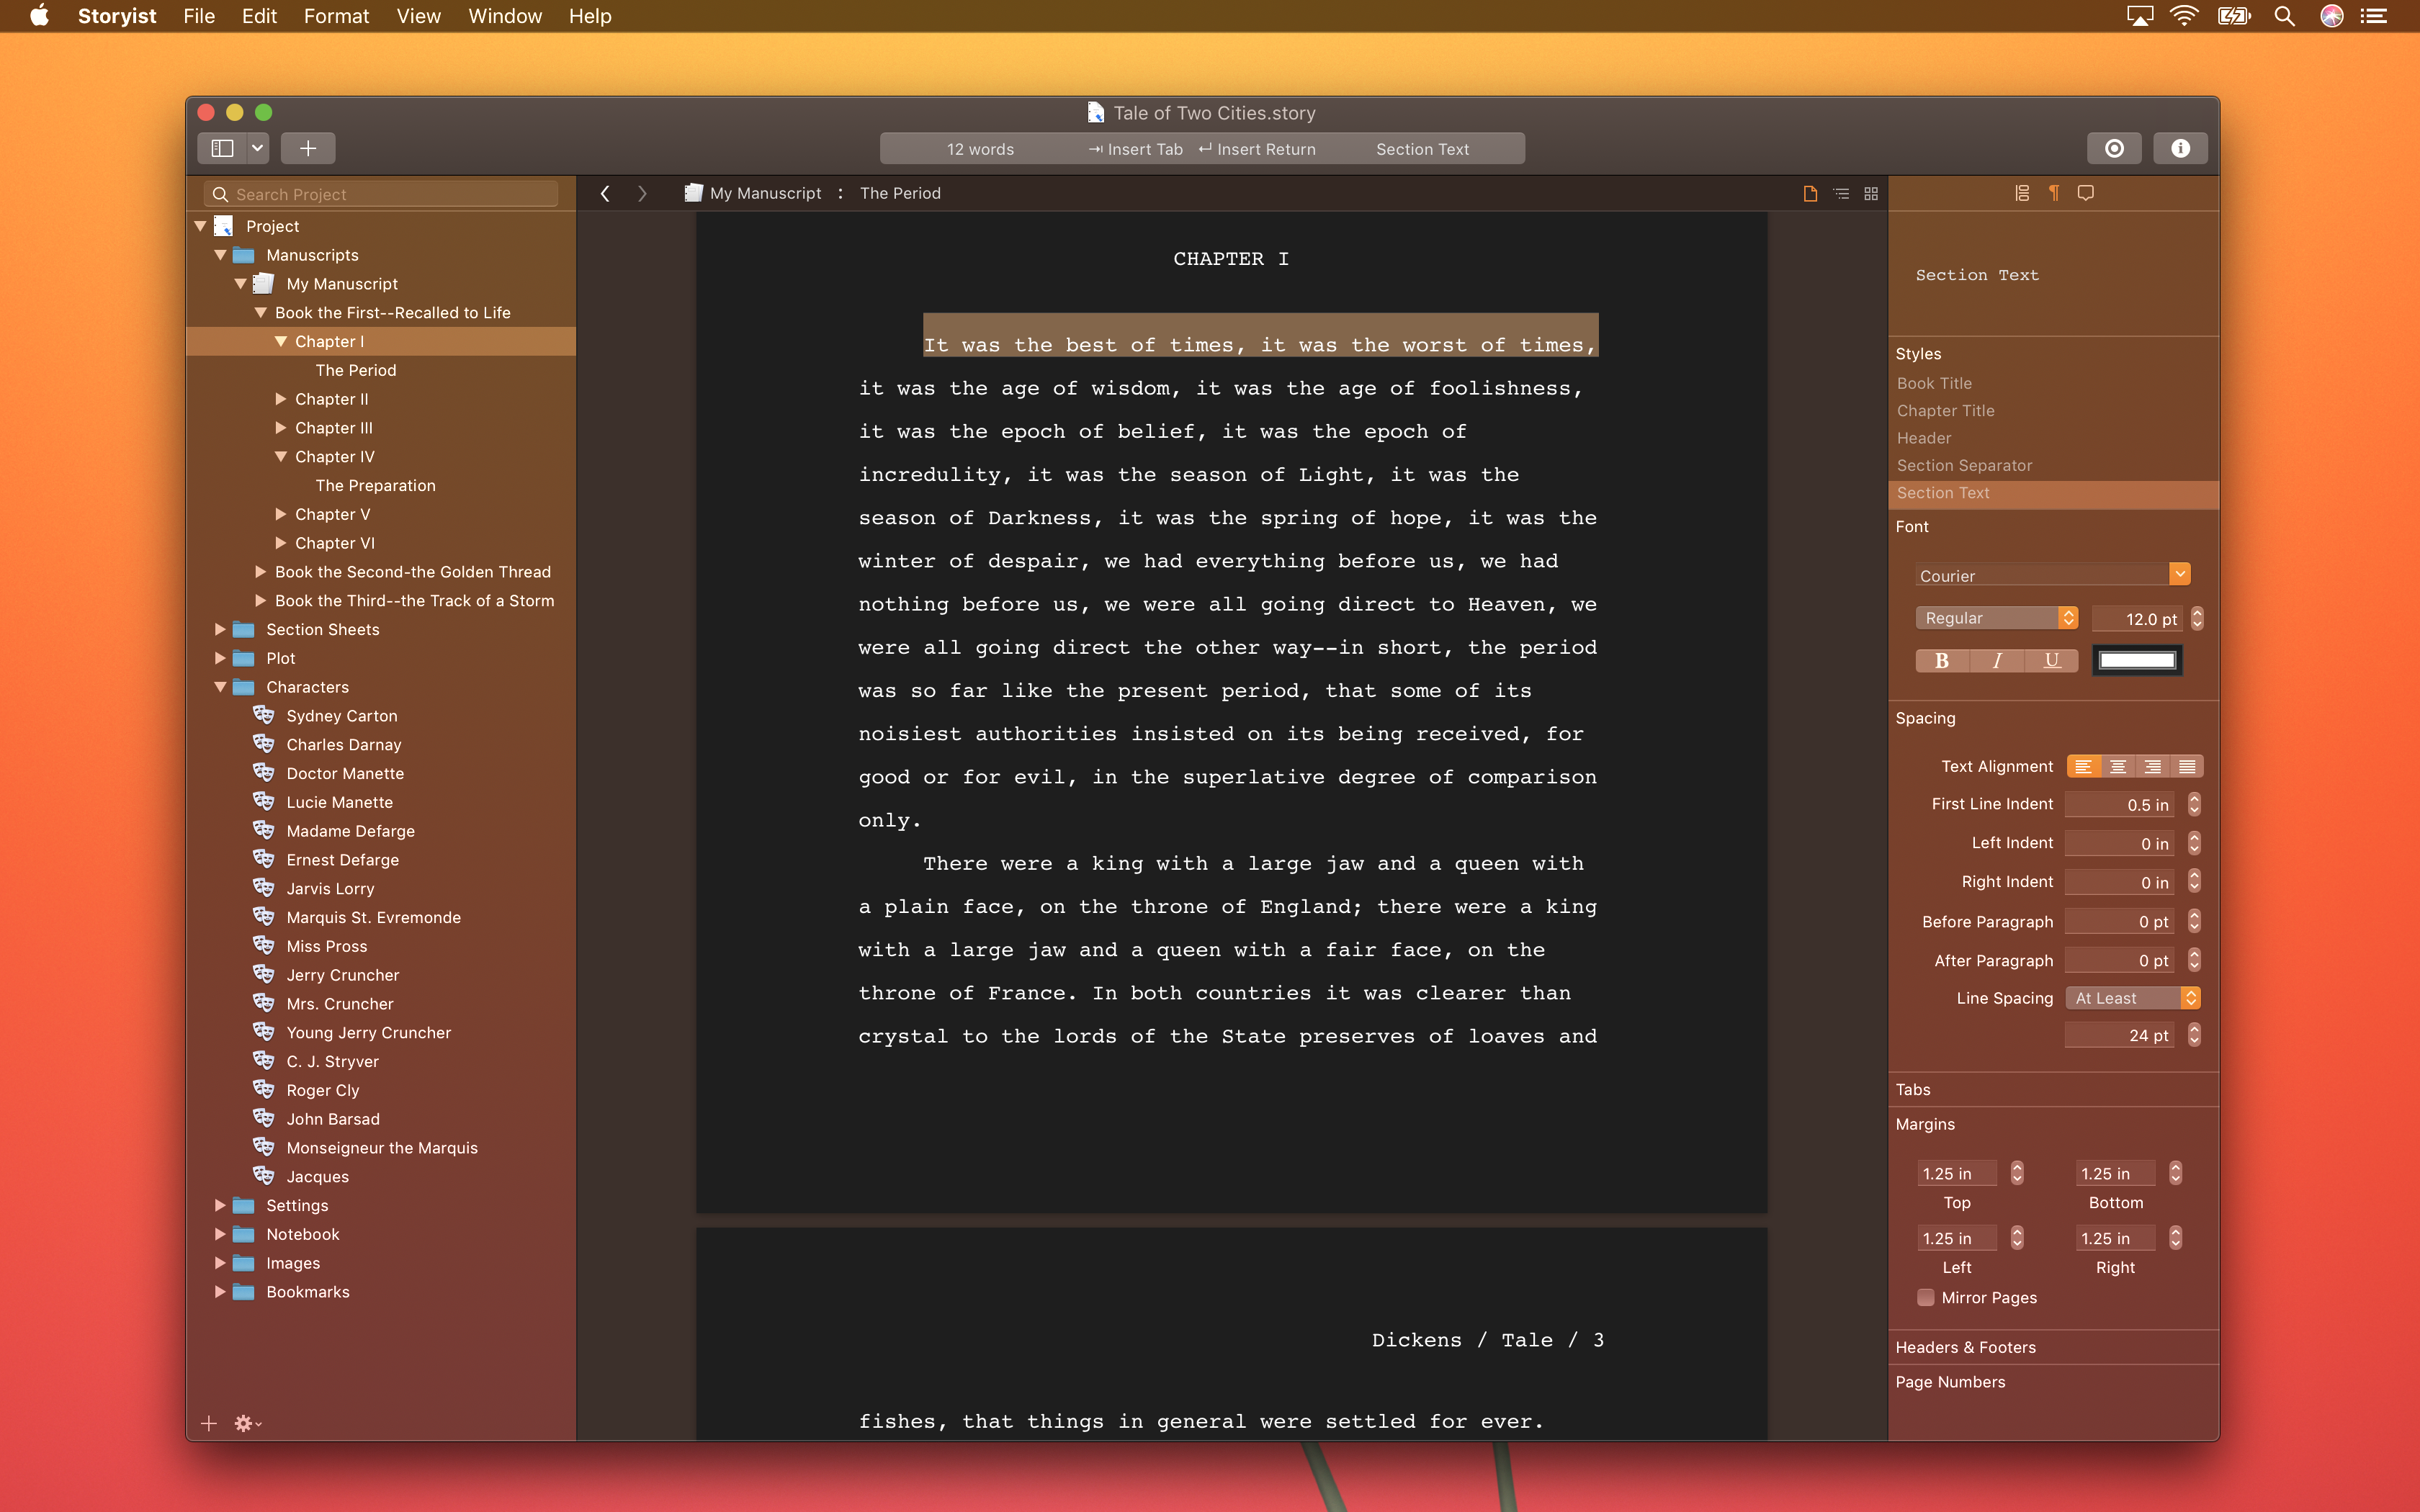Open the gear action menu in sidebar
Viewport: 2420px width, 1512px height.
click(x=248, y=1423)
